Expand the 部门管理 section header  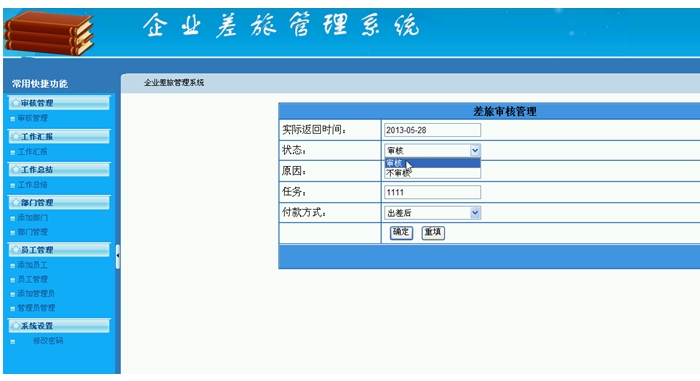point(59,202)
